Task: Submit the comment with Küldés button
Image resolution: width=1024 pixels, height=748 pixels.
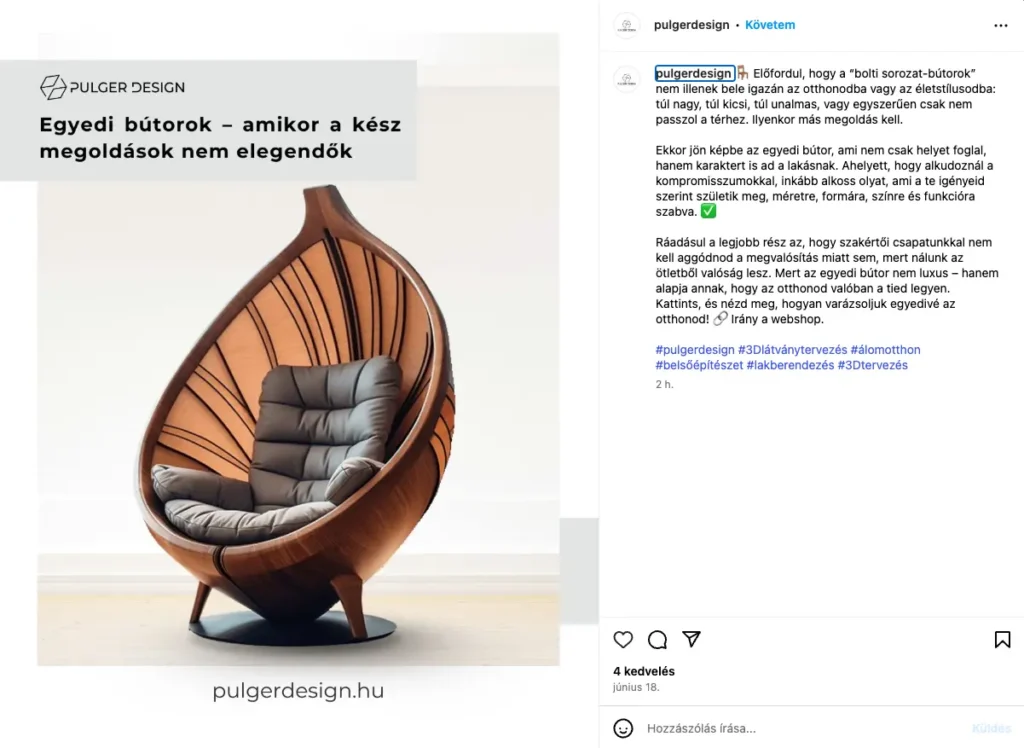Action: tap(991, 728)
